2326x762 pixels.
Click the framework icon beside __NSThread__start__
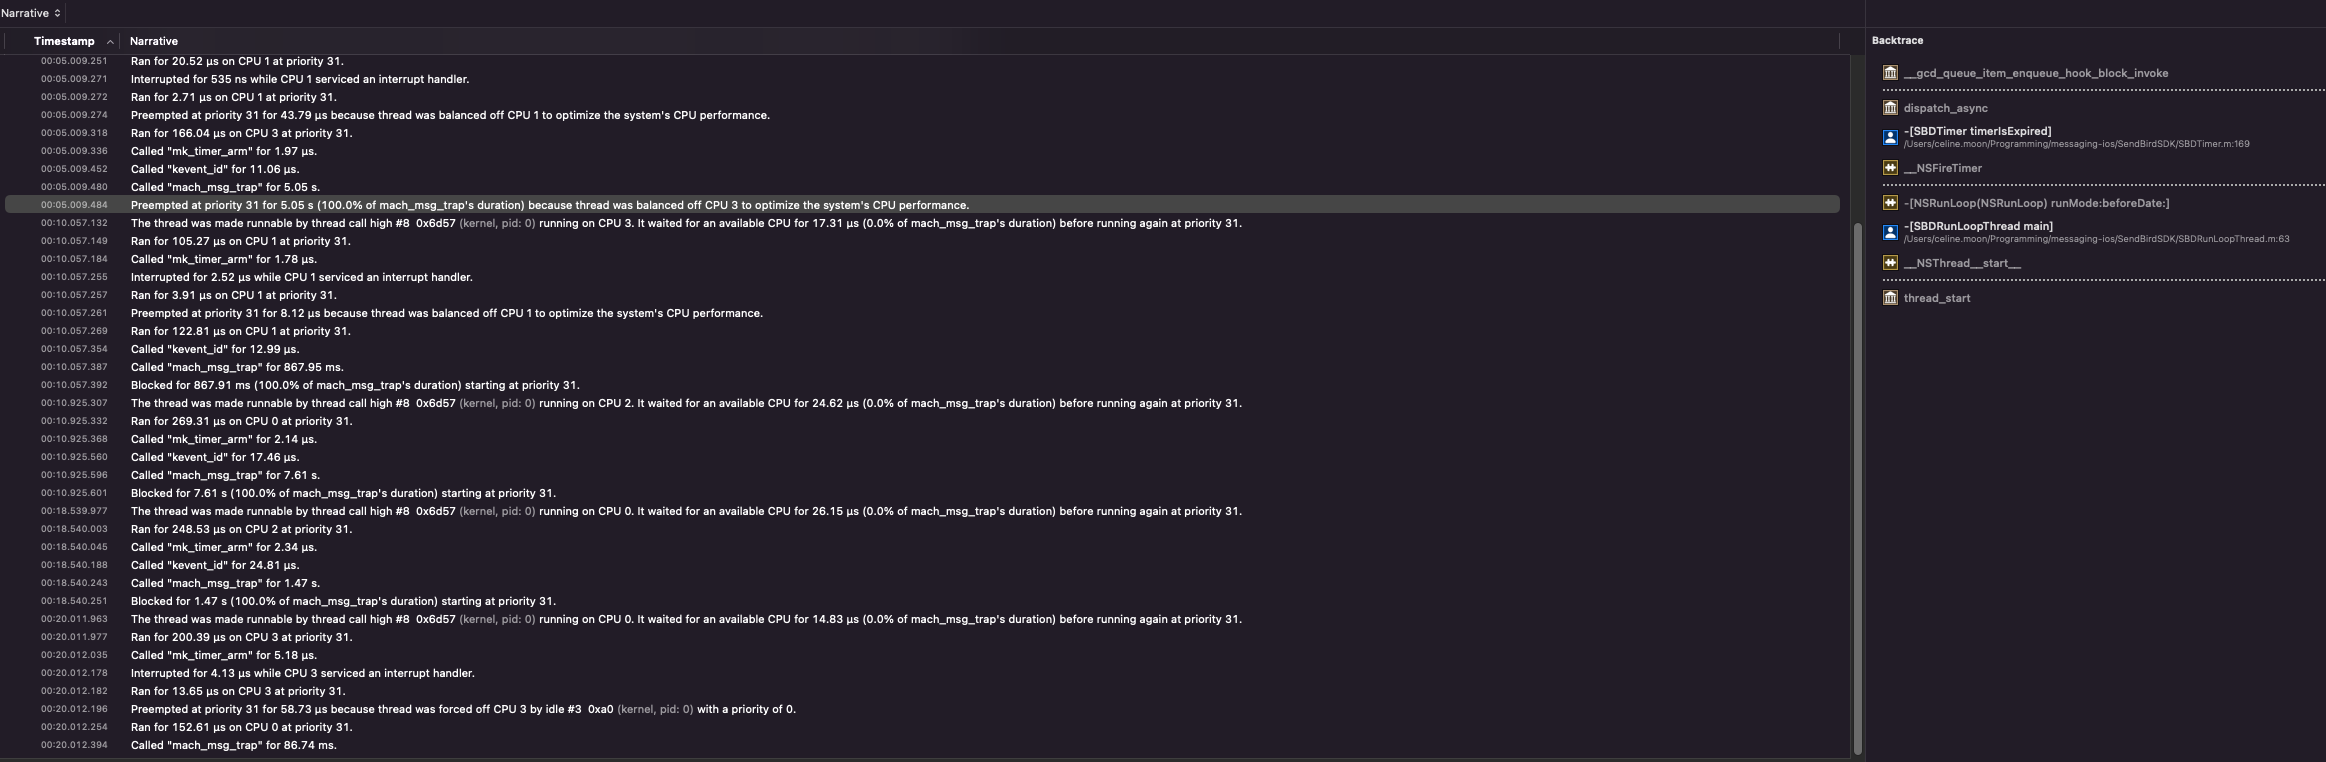coord(1890,263)
